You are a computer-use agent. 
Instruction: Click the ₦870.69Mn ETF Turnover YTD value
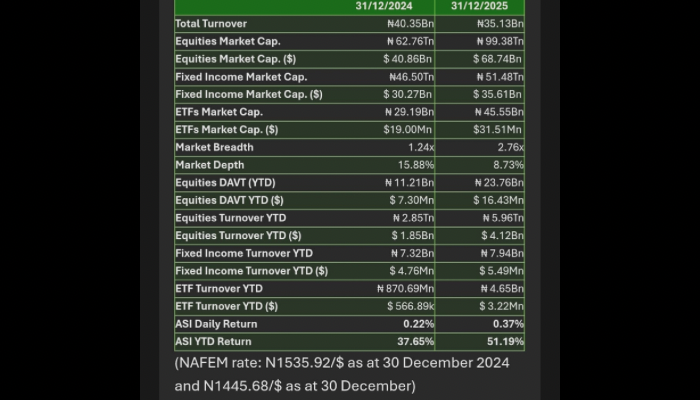(403, 288)
